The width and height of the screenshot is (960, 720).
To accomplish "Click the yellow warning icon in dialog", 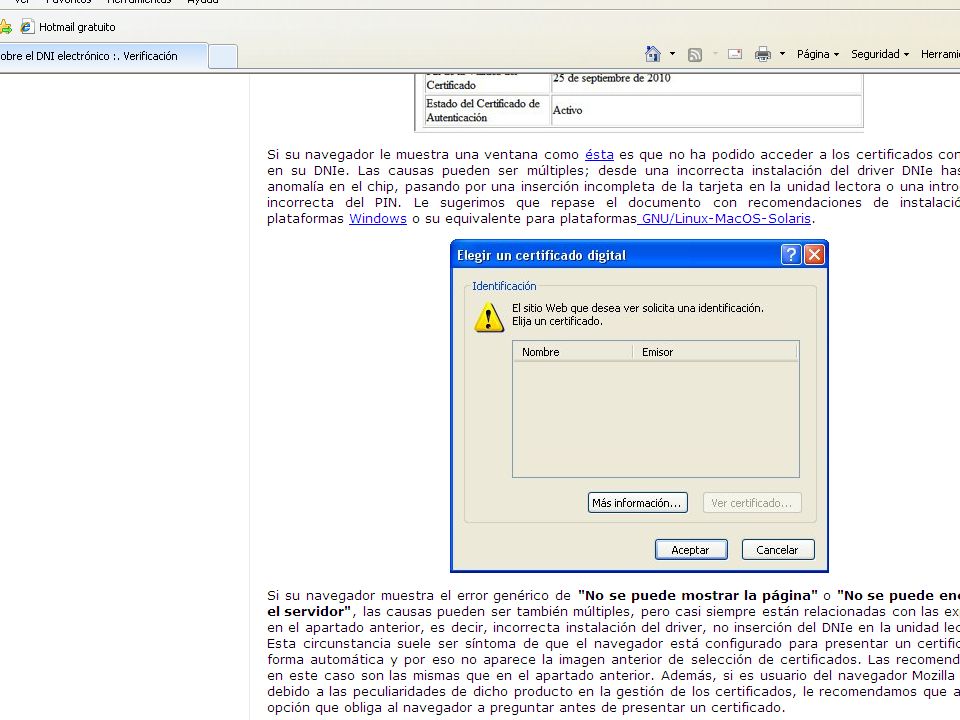I will pyautogui.click(x=489, y=317).
